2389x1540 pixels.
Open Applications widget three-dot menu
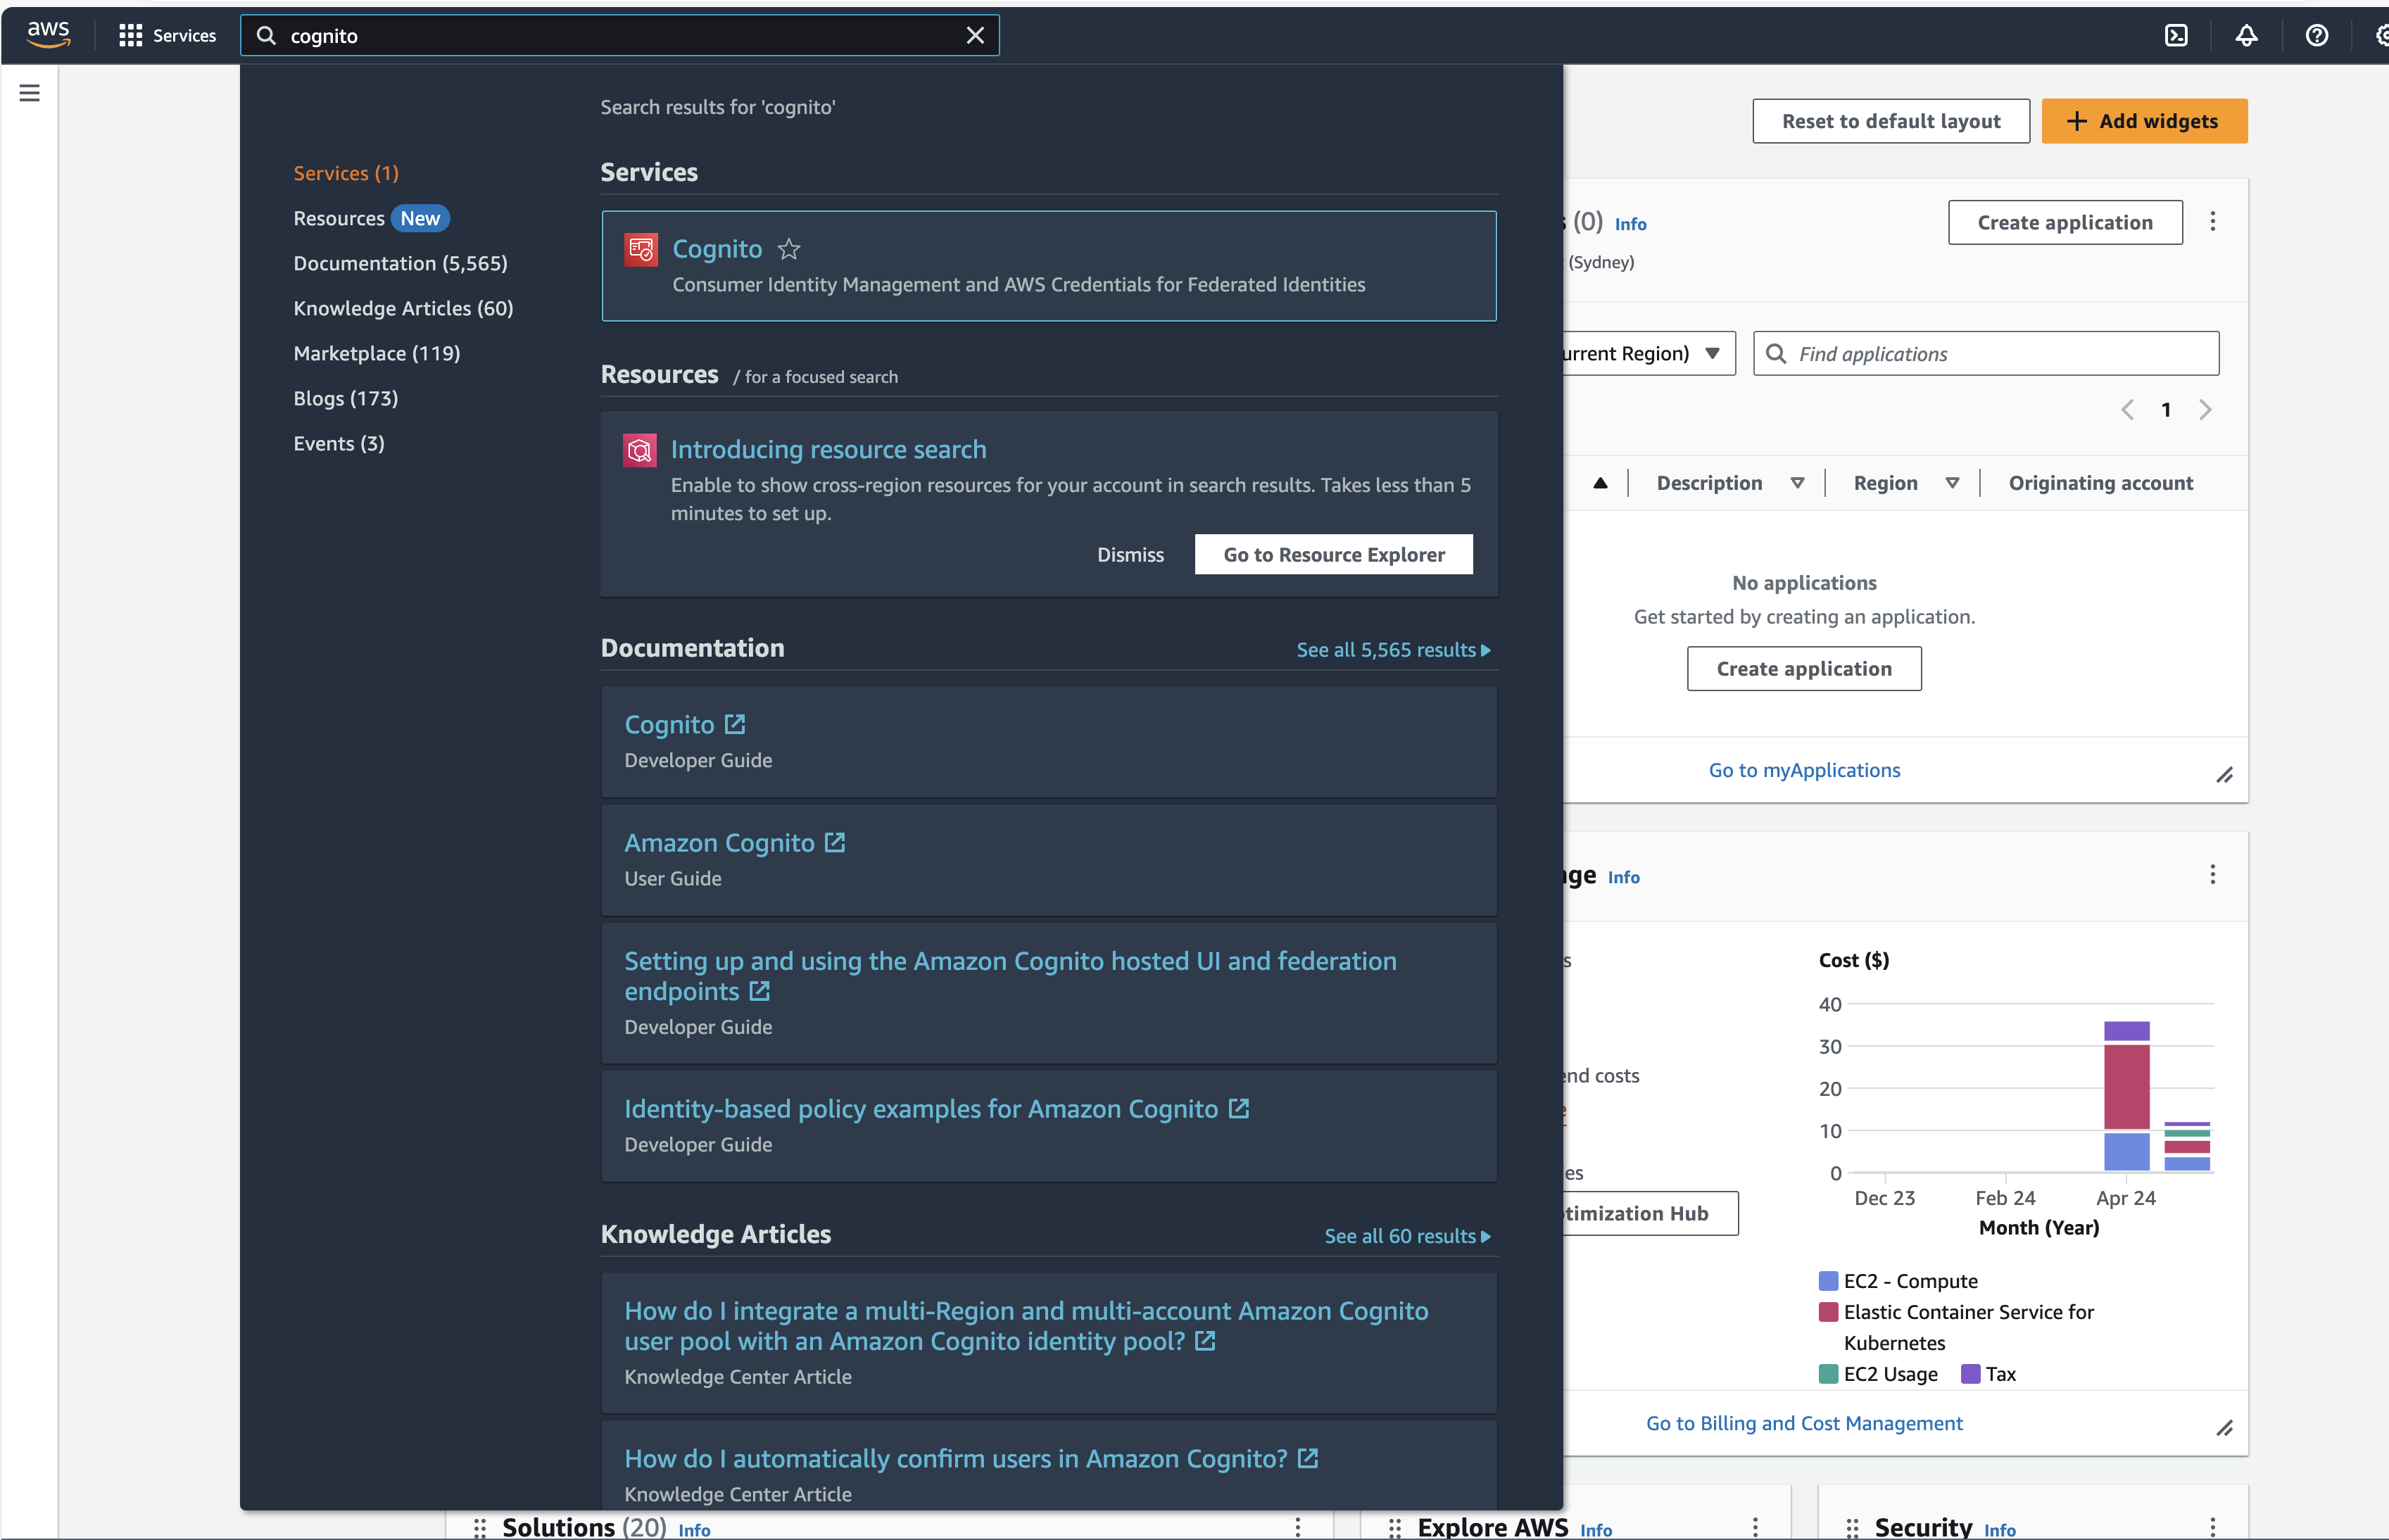(2212, 222)
